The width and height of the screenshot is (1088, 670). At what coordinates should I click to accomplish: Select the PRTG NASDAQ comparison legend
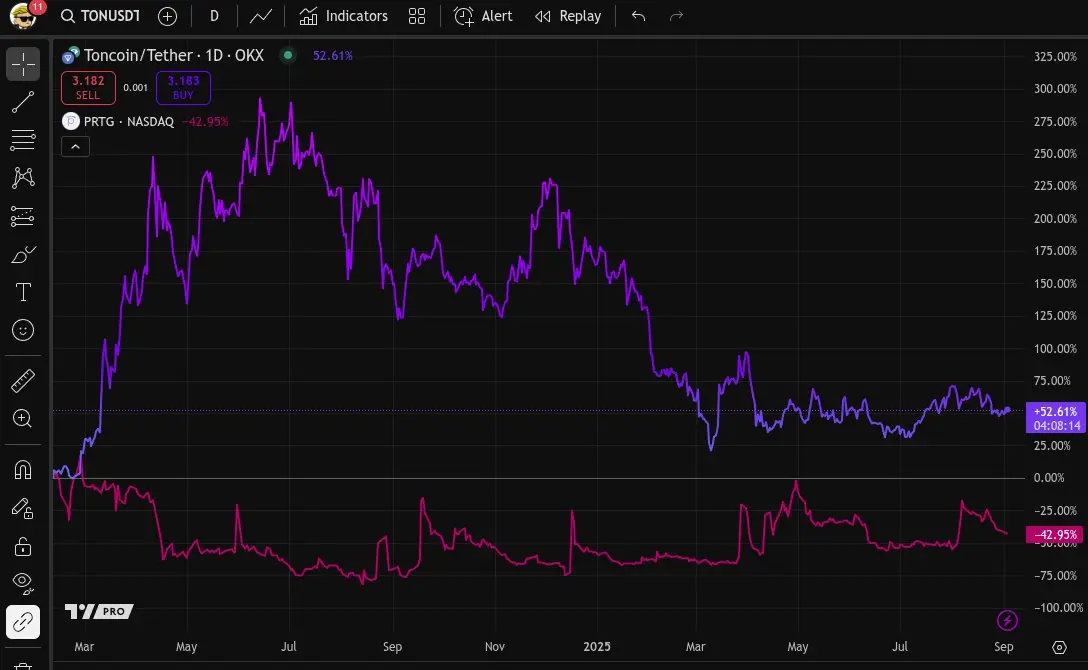[x=129, y=121]
